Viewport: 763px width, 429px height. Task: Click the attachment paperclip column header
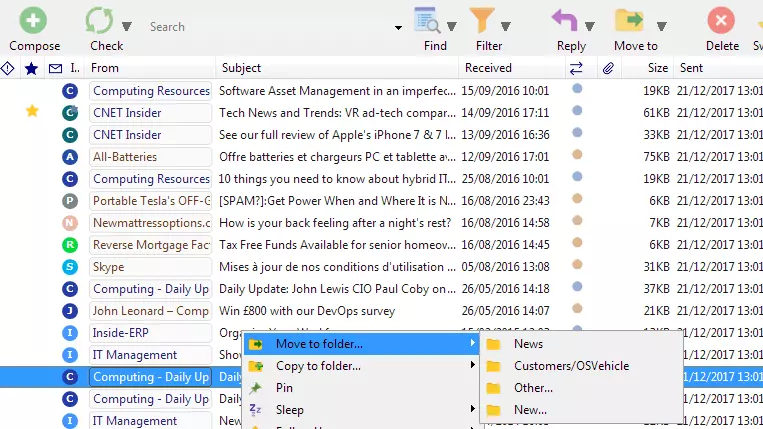pos(607,68)
